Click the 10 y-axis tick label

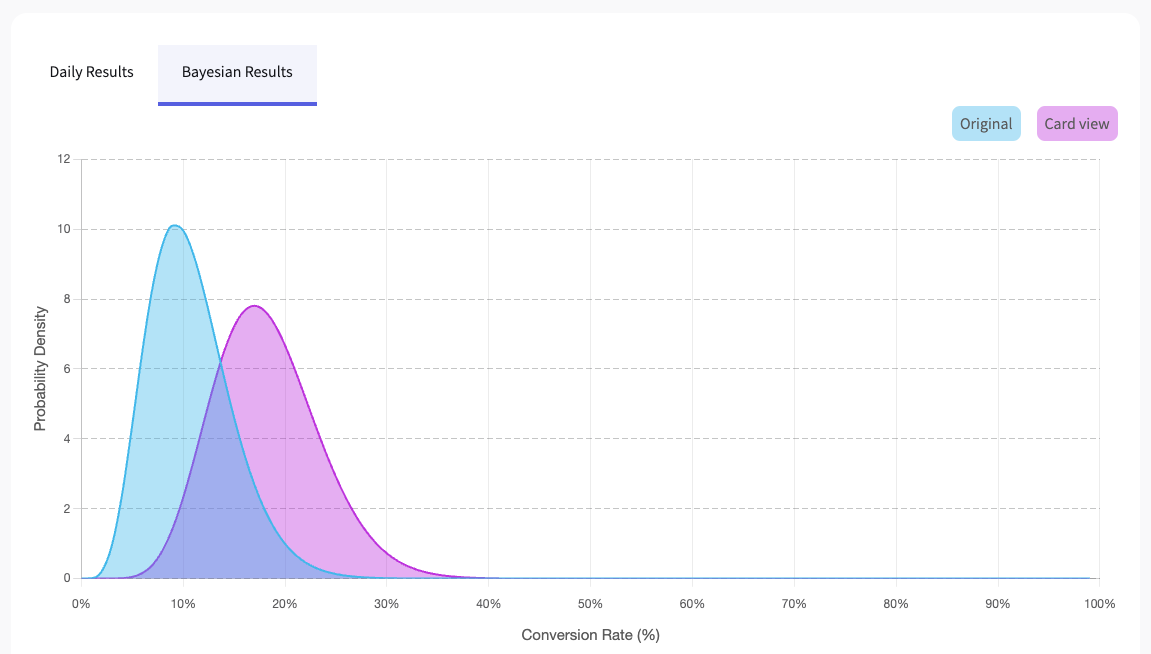click(x=64, y=229)
